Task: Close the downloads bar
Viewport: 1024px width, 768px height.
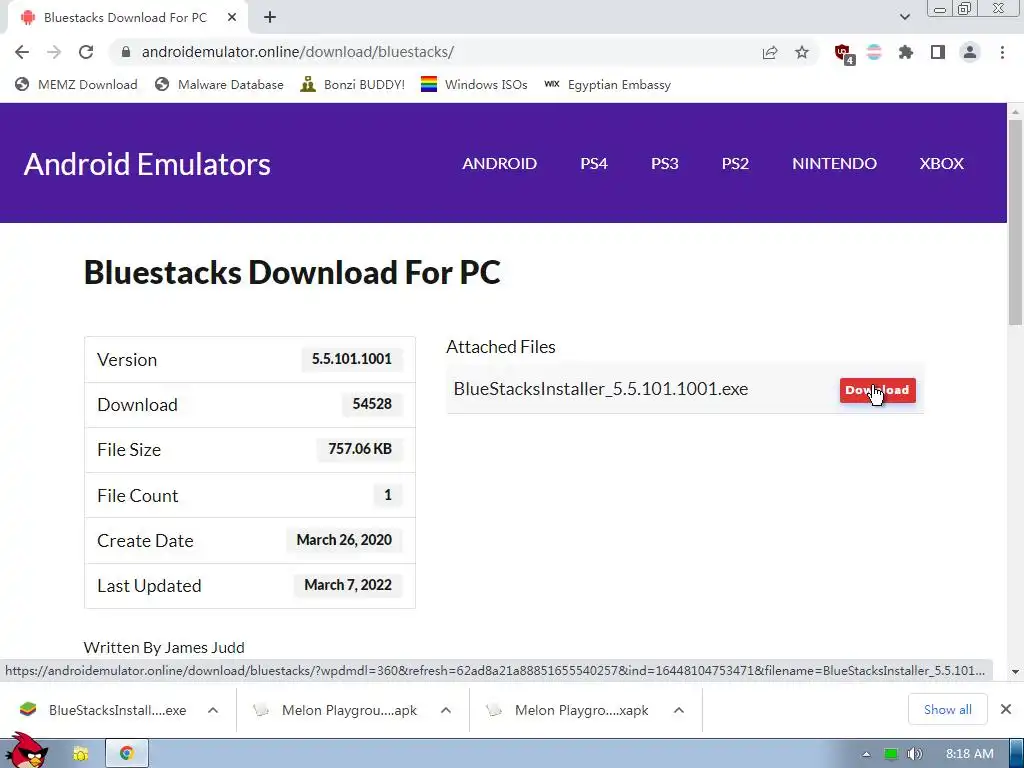Action: 1006,709
